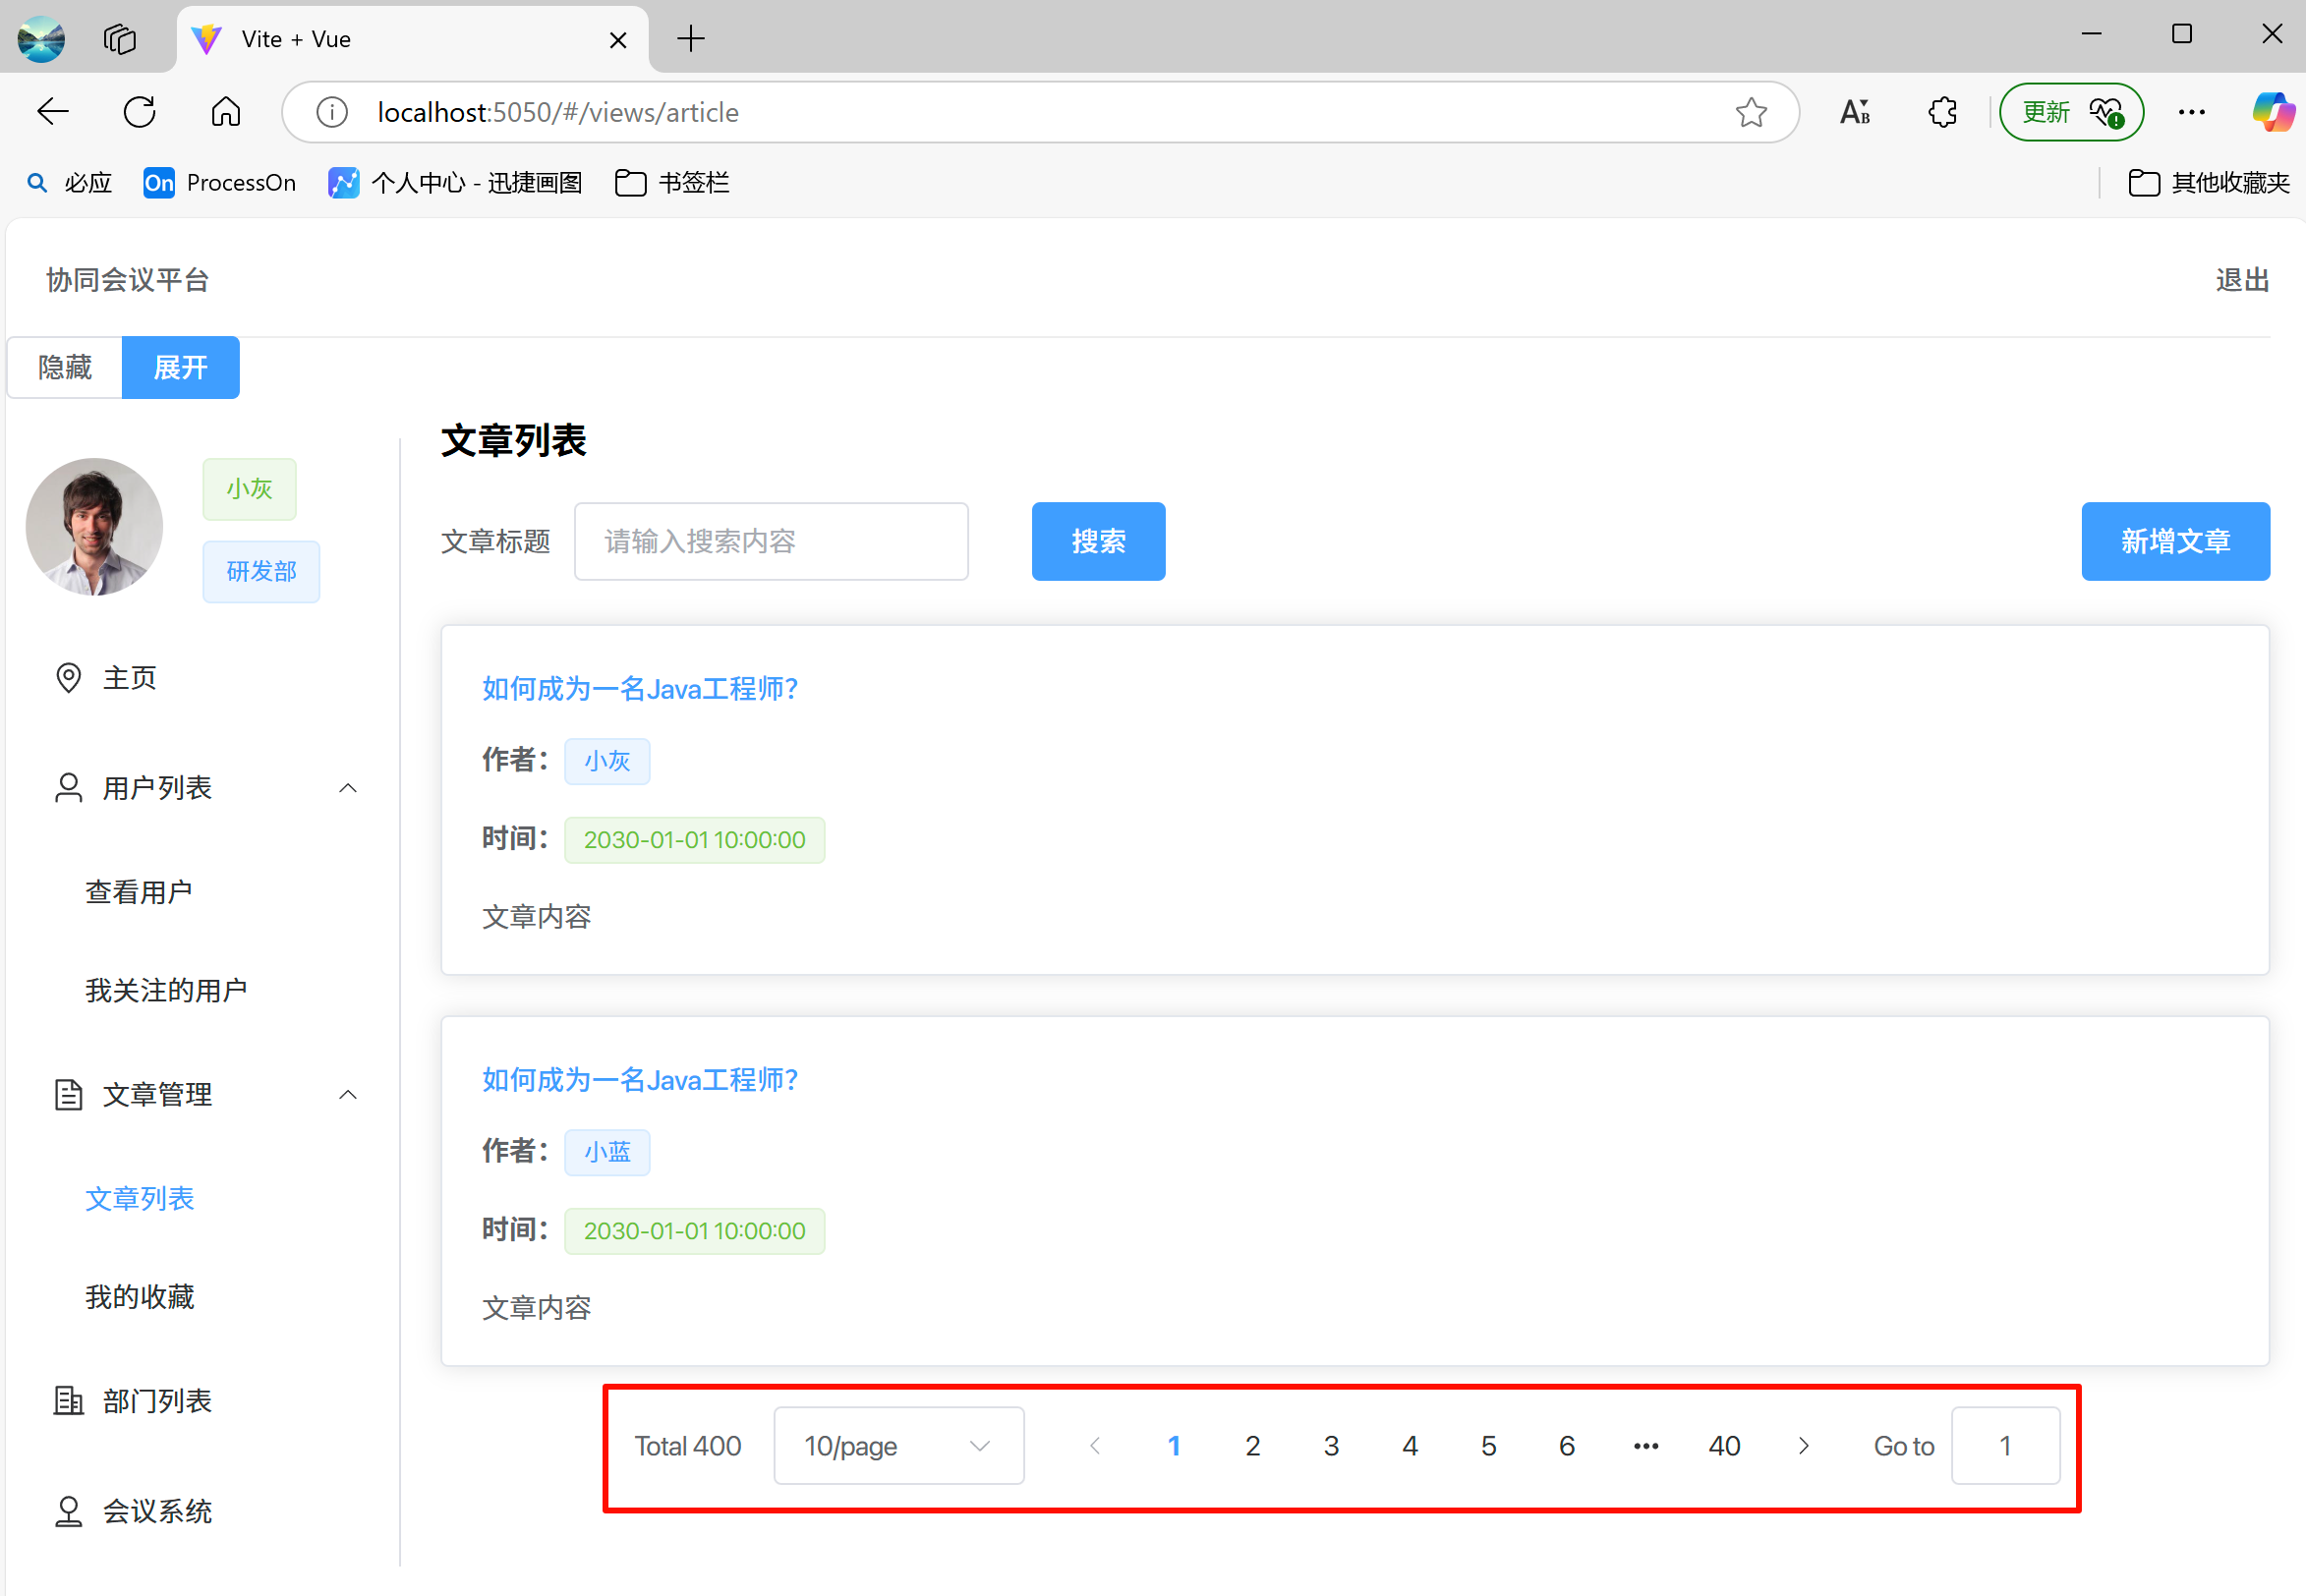Screen dimensions: 2306x1596
Task: Click the 文章管理 document icon
Action: pyautogui.click(x=68, y=1095)
